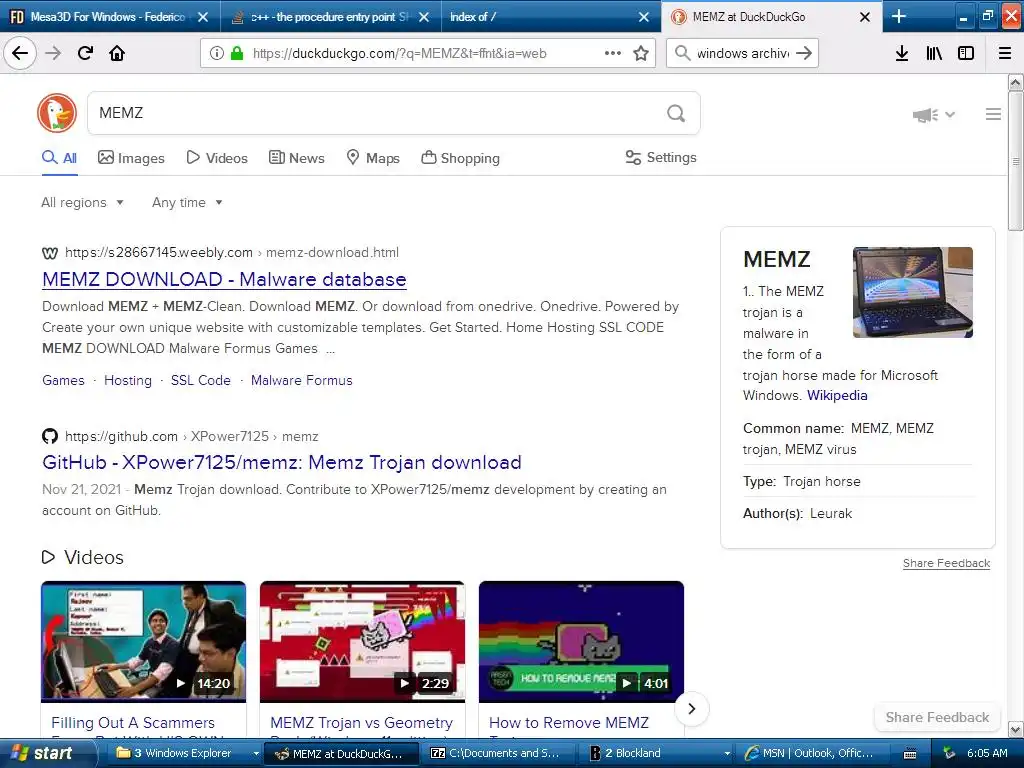Close the Index of / tab
This screenshot has width=1024, height=768.
click(644, 17)
